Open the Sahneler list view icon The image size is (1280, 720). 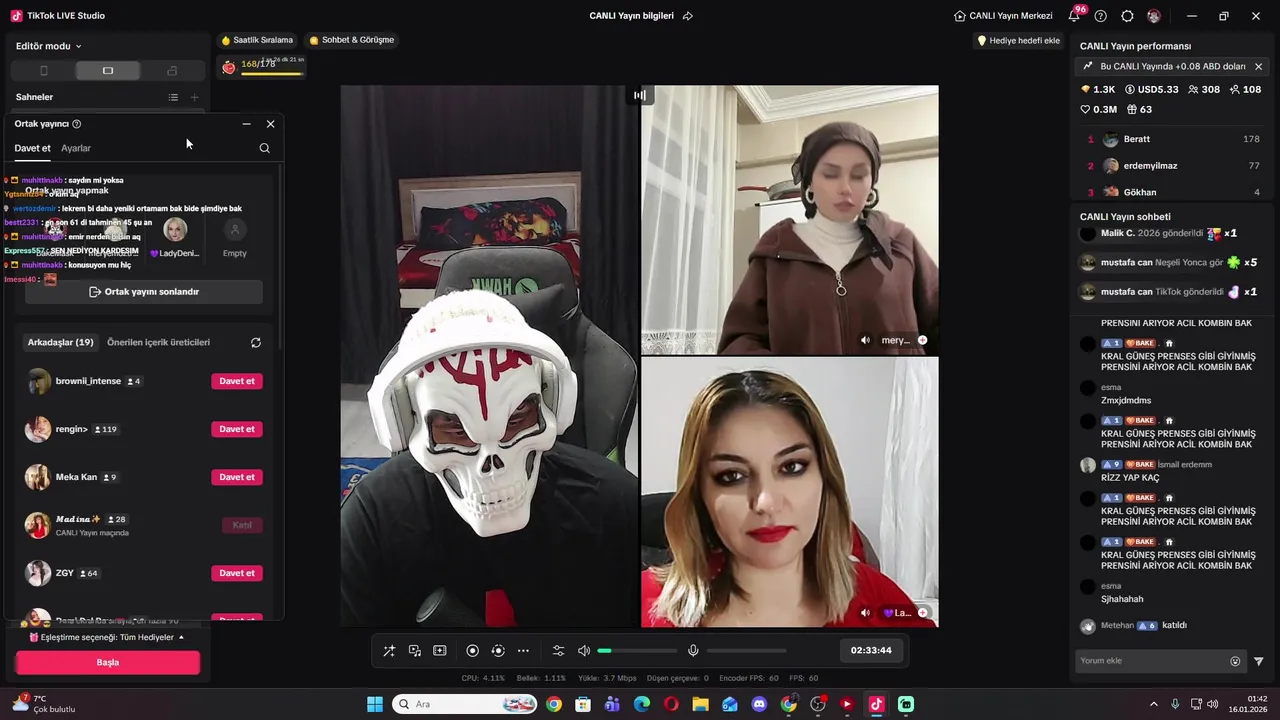point(173,97)
